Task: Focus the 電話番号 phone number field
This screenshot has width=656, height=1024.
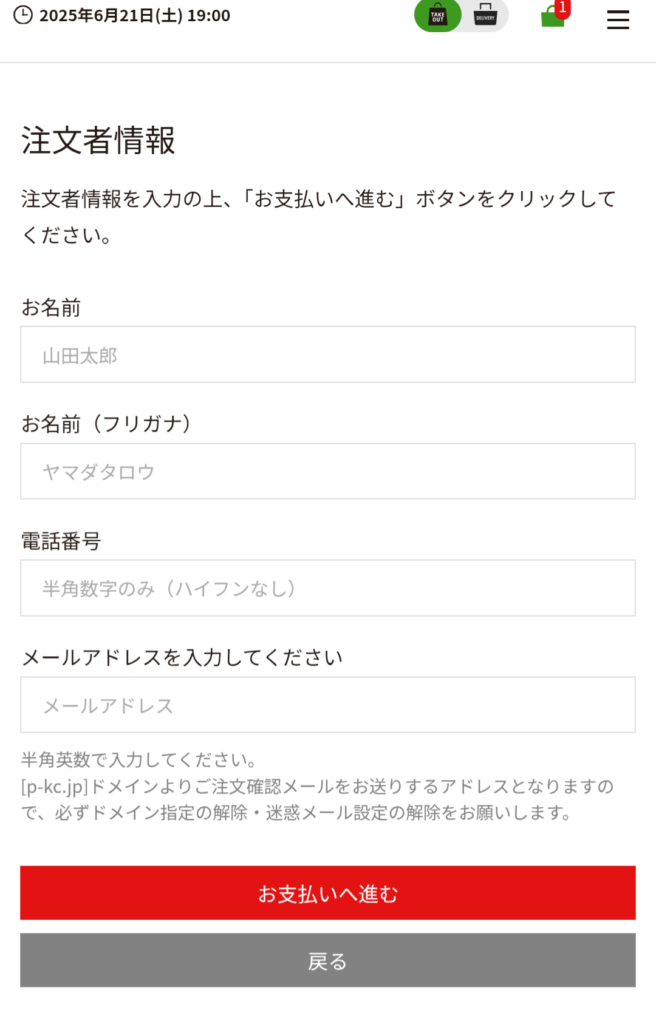Action: coord(328,588)
